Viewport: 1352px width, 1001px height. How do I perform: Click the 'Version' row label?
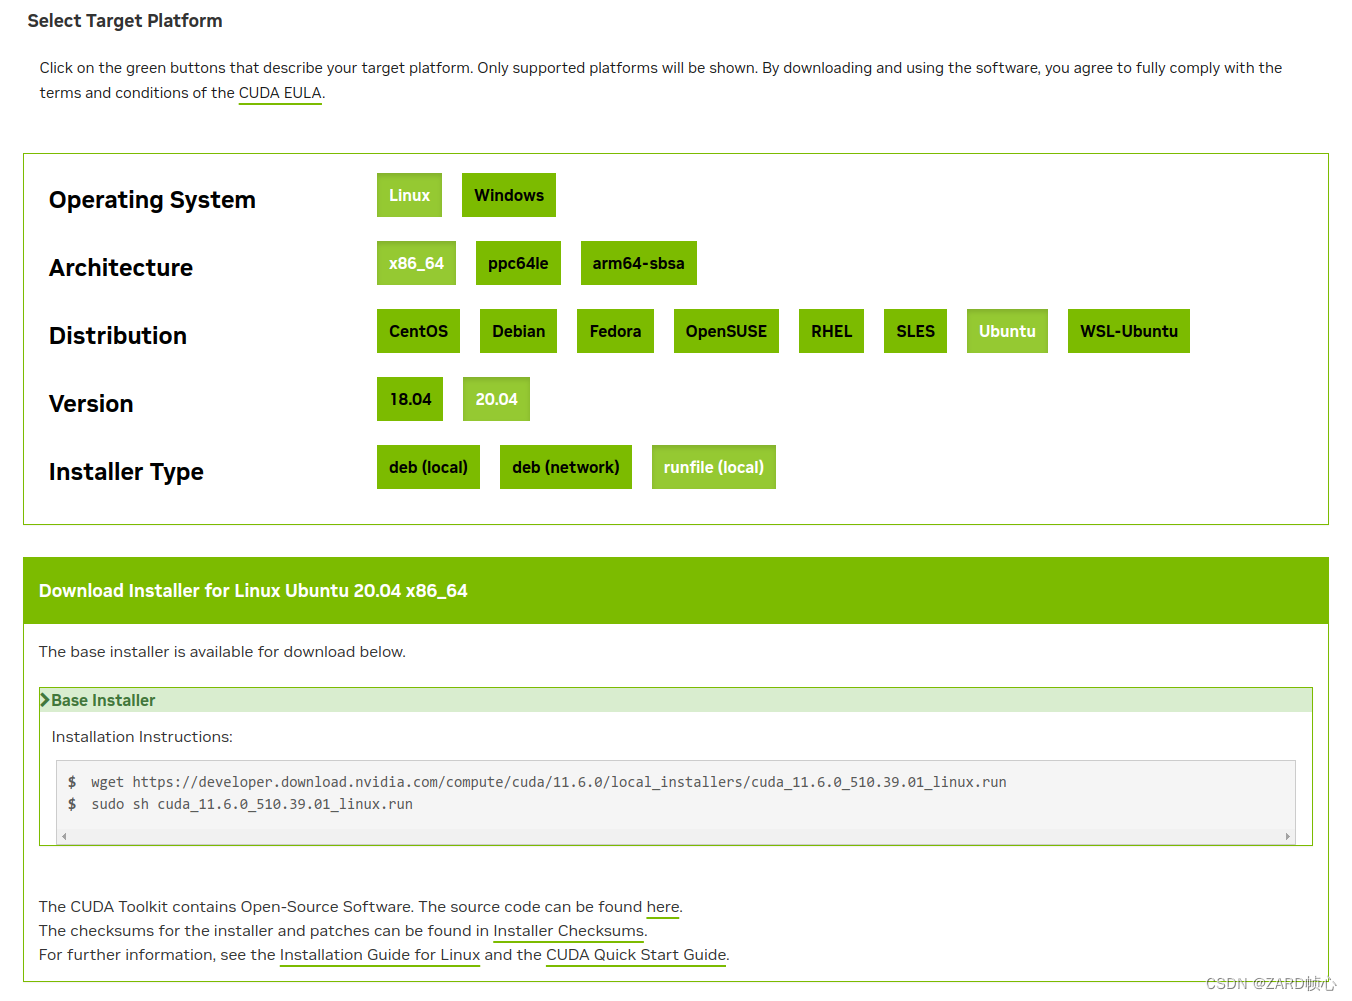click(x=91, y=404)
